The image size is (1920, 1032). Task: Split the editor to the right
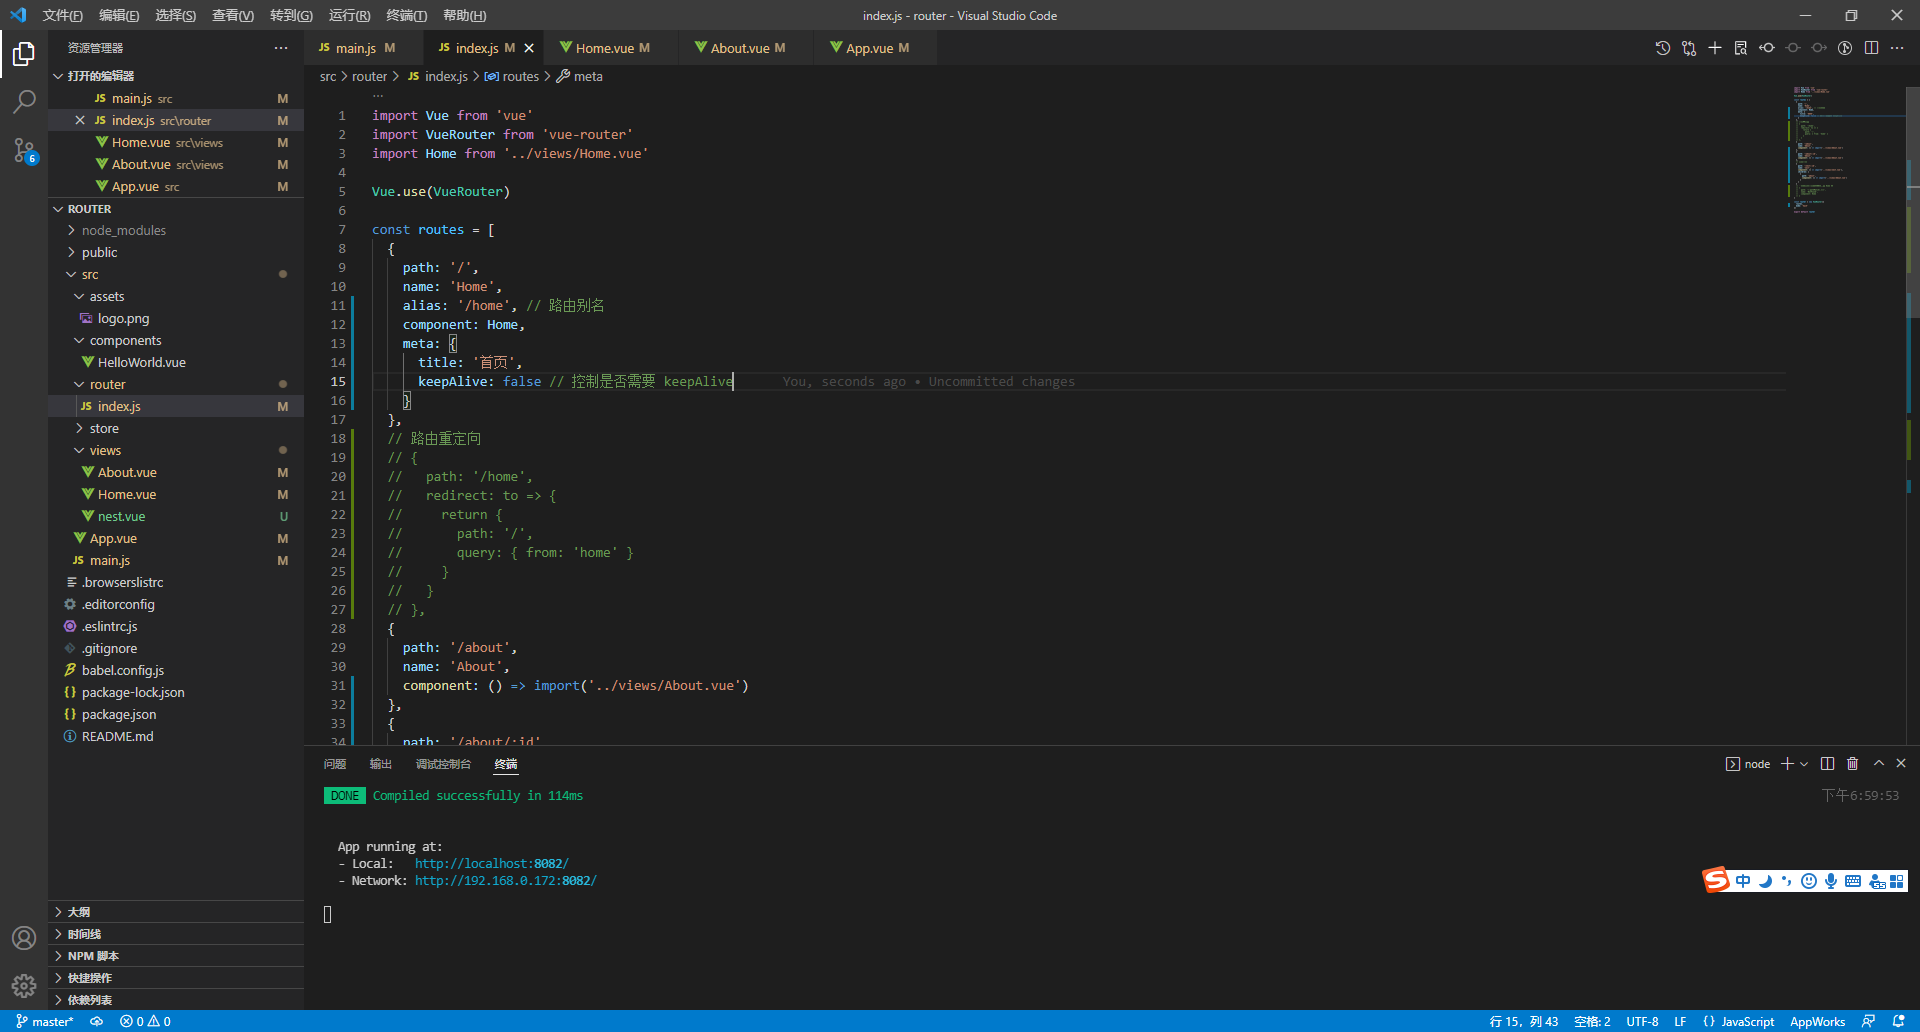pyautogui.click(x=1871, y=48)
